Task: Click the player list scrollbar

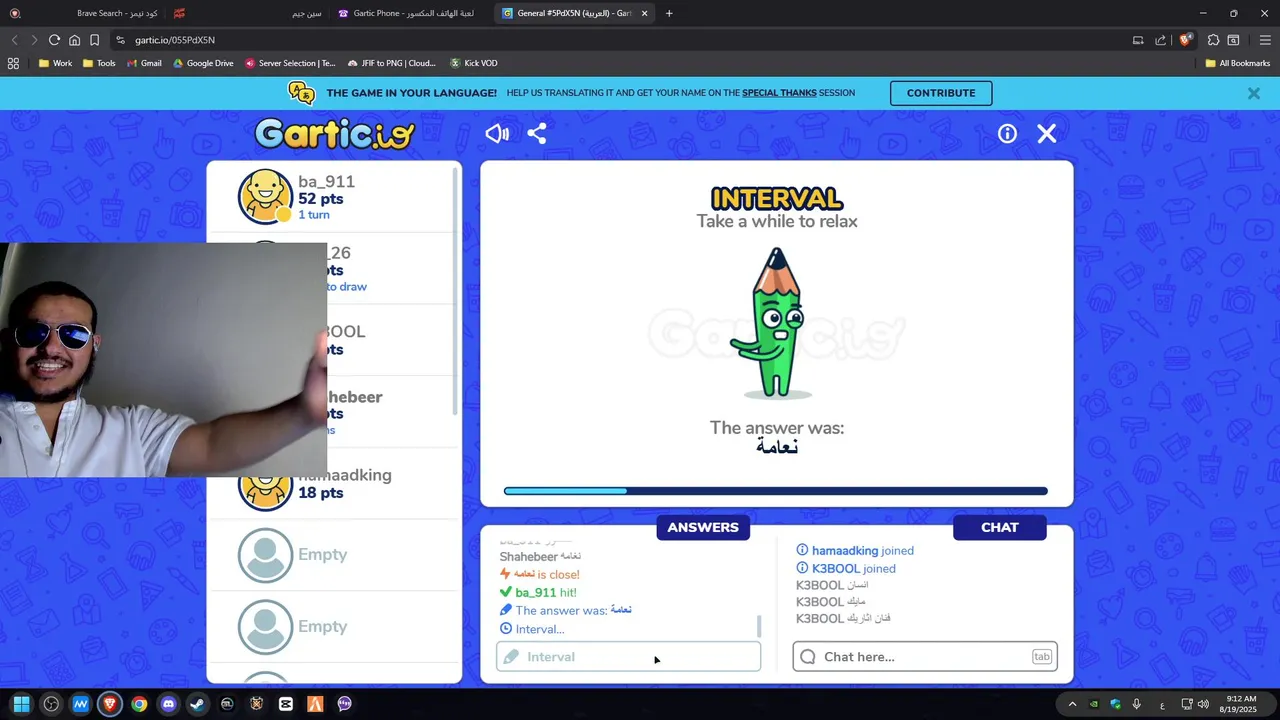Action: tap(456, 290)
